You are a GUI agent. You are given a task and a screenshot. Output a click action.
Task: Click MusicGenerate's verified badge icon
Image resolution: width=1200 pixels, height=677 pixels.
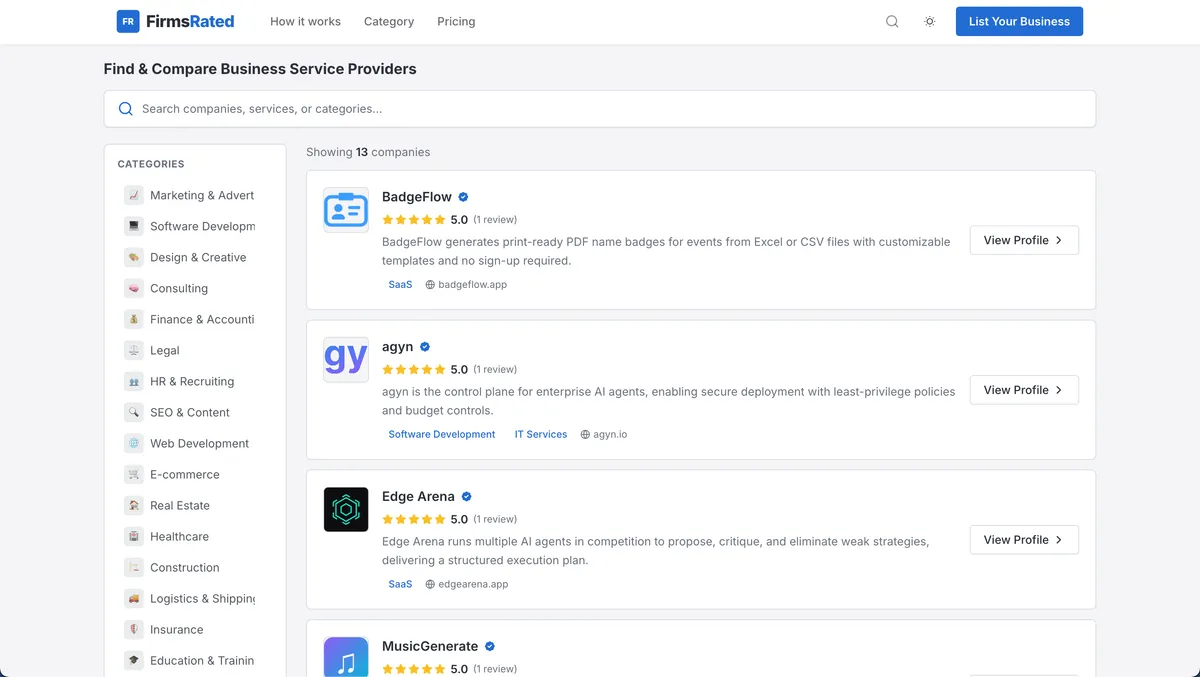[490, 647]
